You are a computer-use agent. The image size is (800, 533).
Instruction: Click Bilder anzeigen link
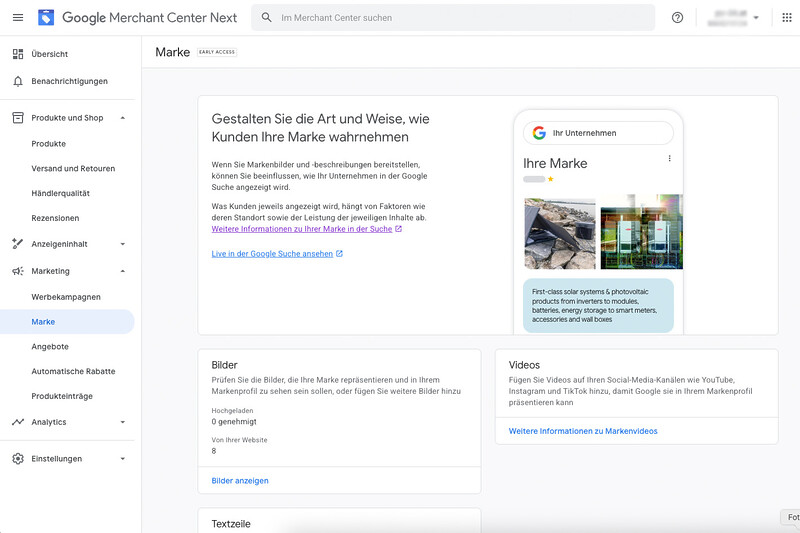(x=240, y=480)
